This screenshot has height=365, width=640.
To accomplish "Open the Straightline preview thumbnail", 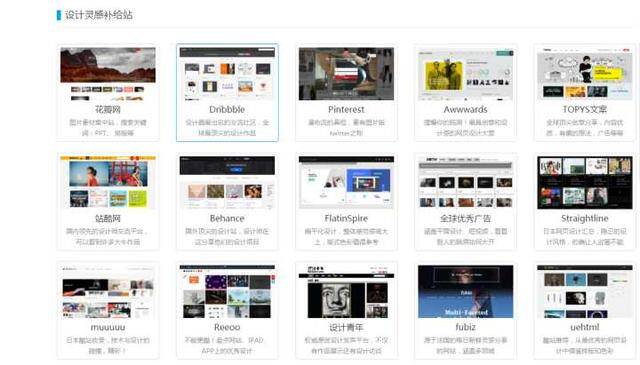I will coord(584,182).
